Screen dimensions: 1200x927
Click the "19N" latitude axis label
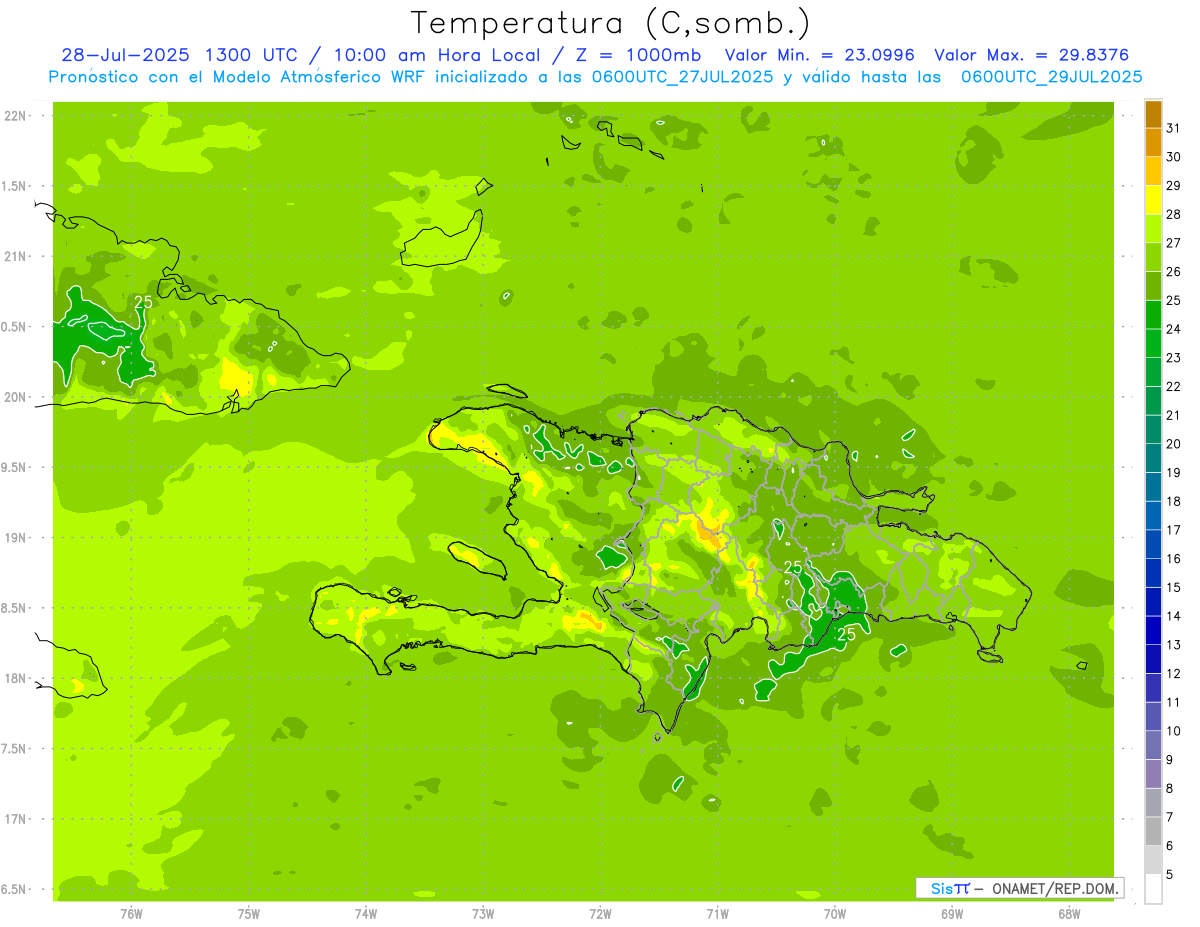[x=16, y=538]
